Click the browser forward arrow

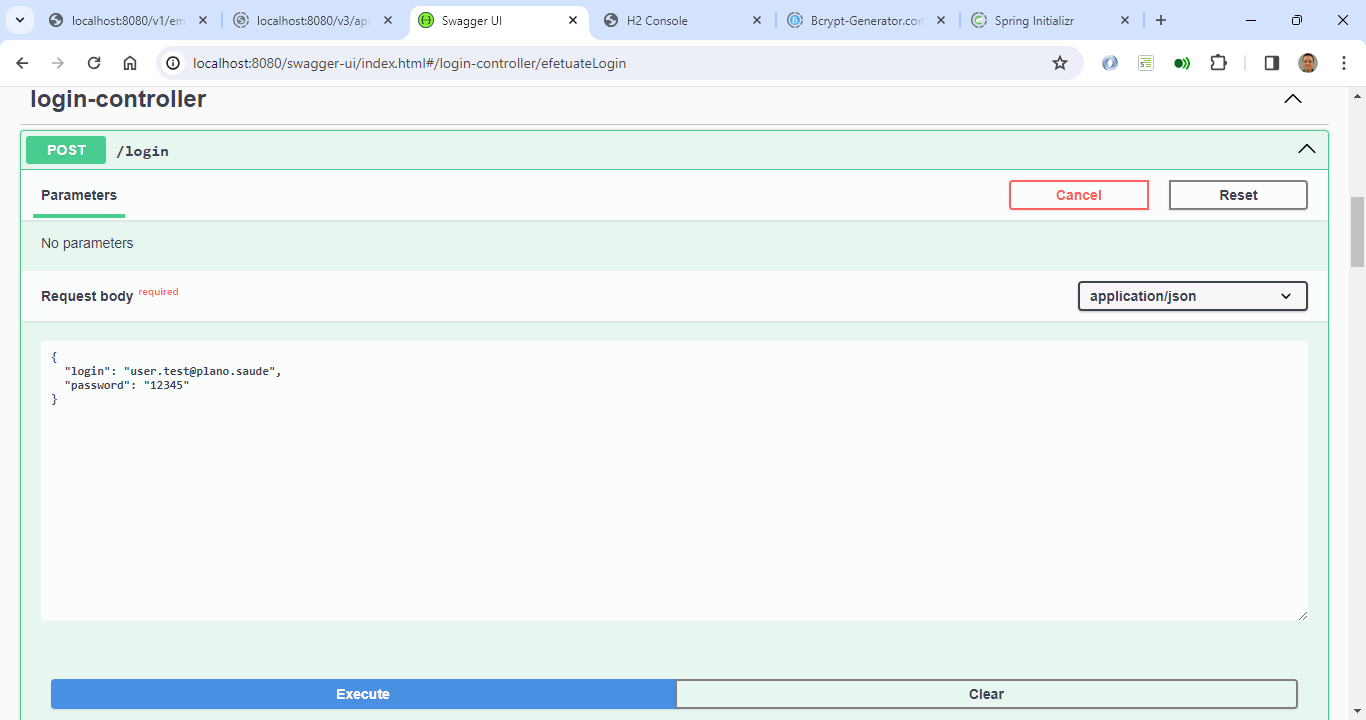point(58,63)
